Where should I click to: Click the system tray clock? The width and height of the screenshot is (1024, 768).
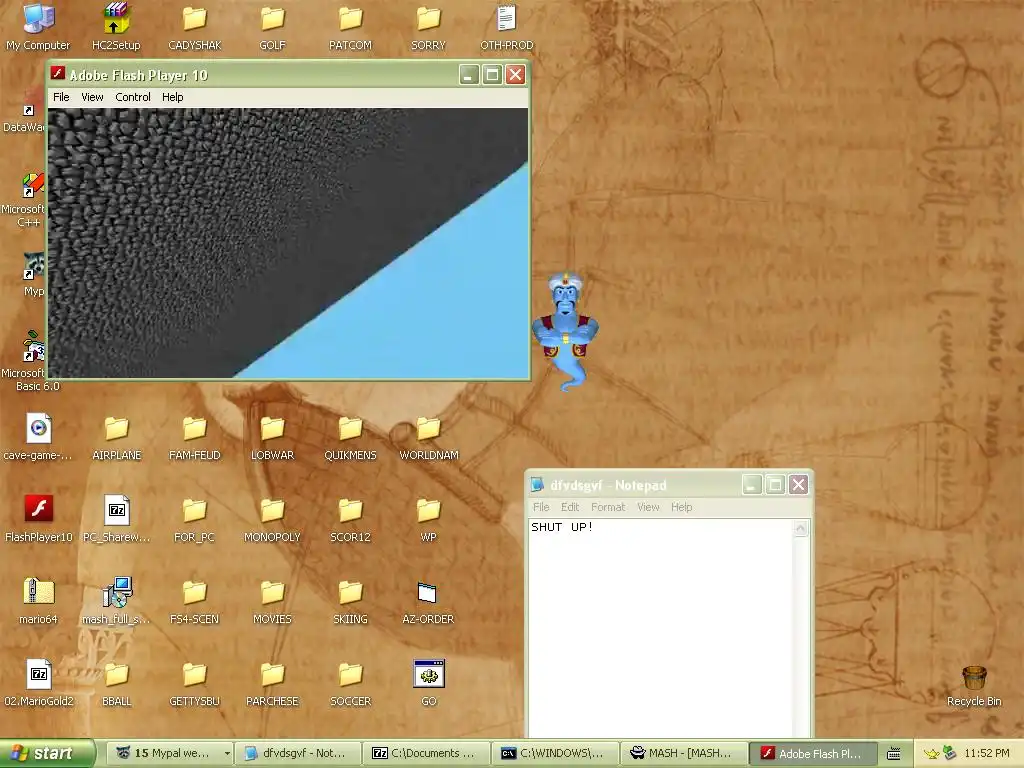click(x=987, y=754)
